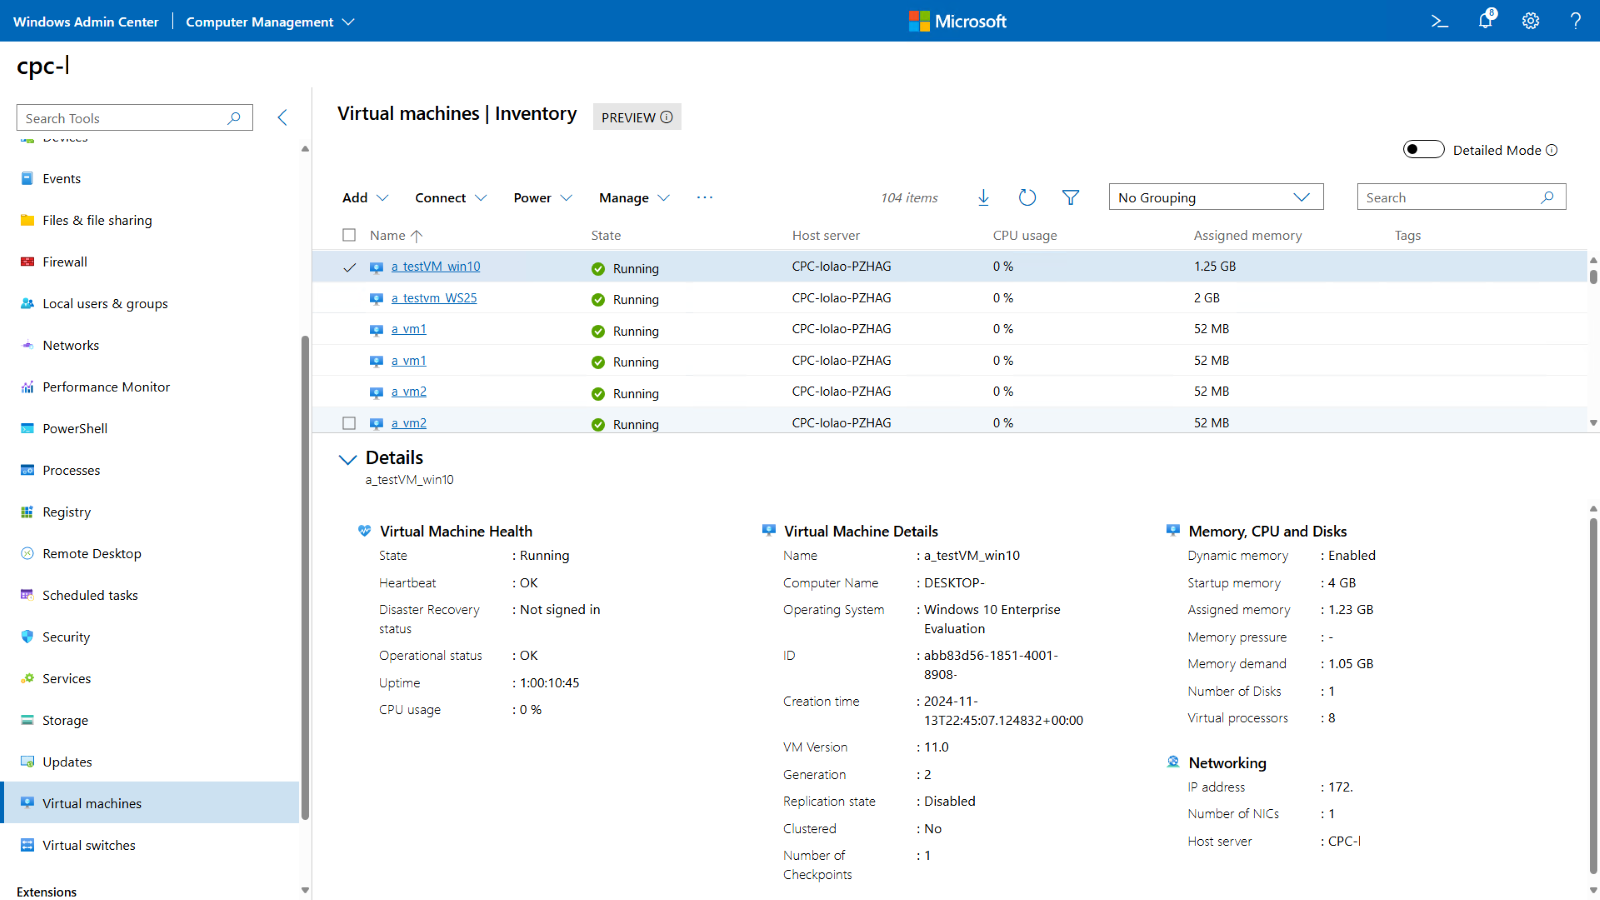Open the filter icon above the VM list
1600x900 pixels.
(x=1070, y=197)
